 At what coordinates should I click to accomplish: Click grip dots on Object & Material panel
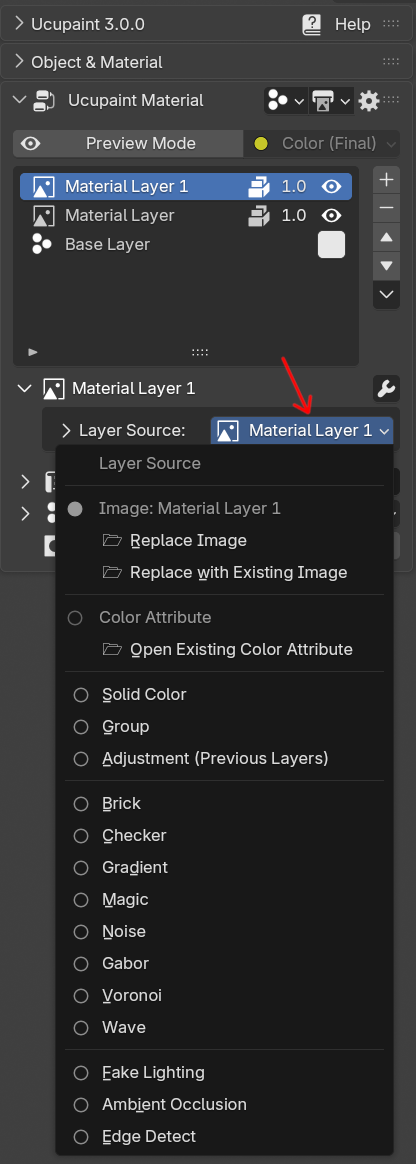coord(391,62)
